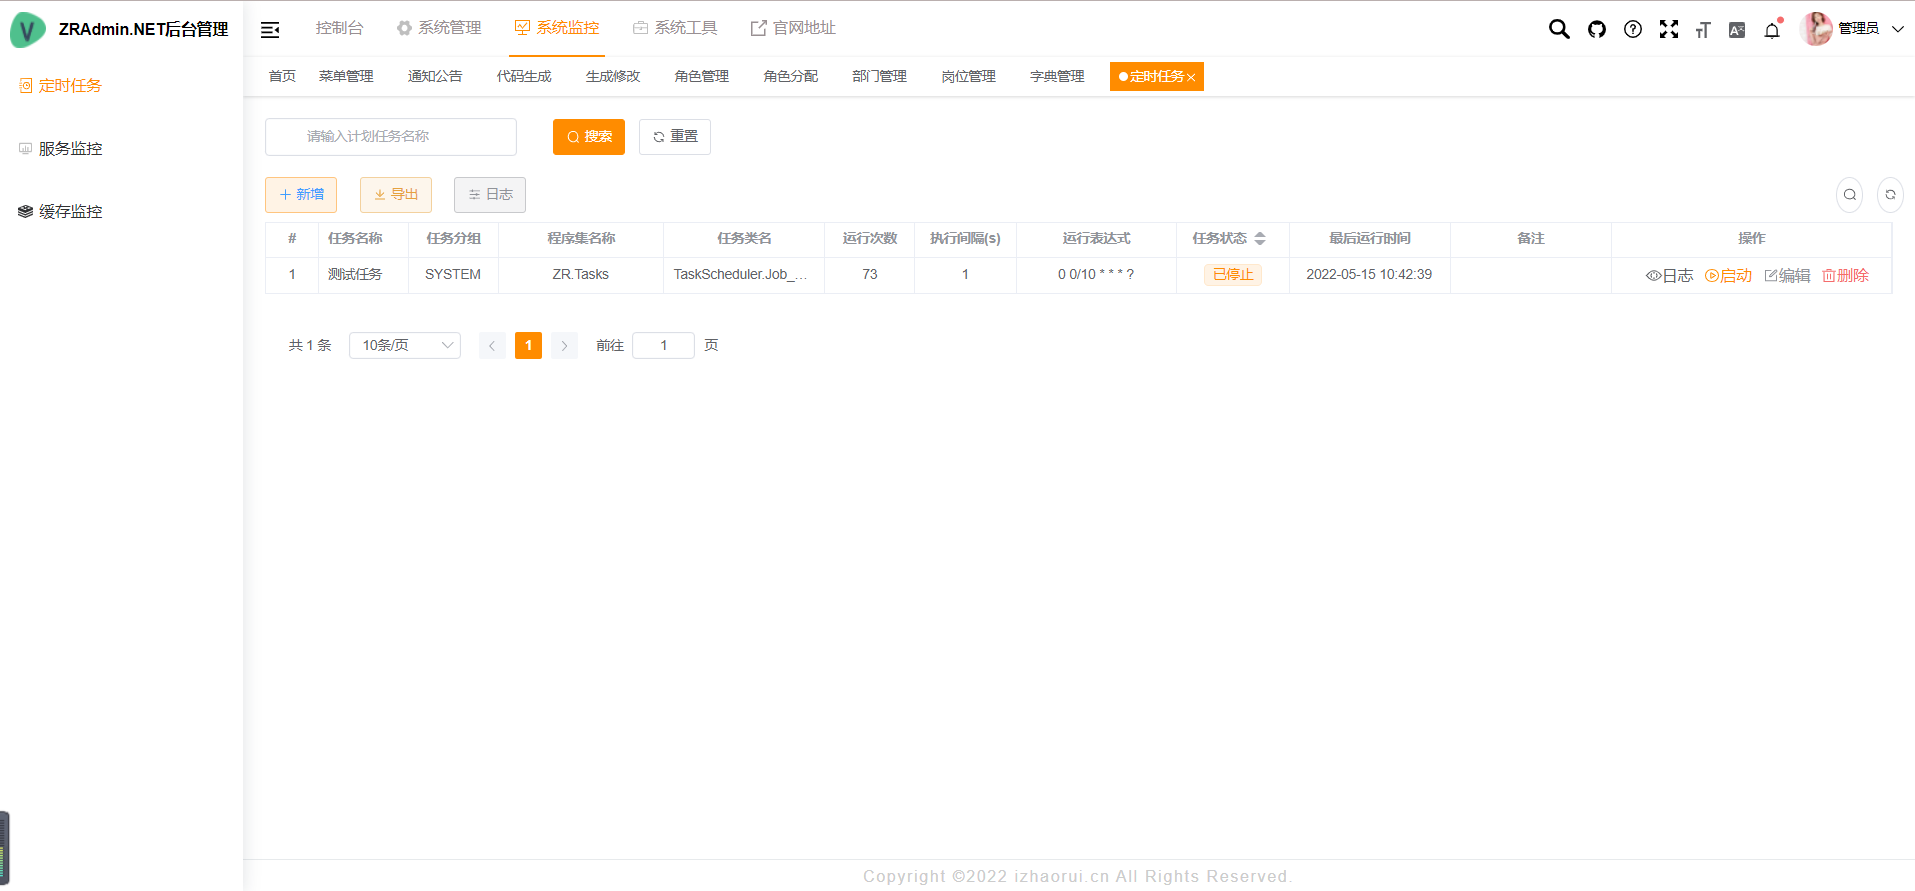Open the notification bell icon
The image size is (1915, 891).
(x=1772, y=30)
